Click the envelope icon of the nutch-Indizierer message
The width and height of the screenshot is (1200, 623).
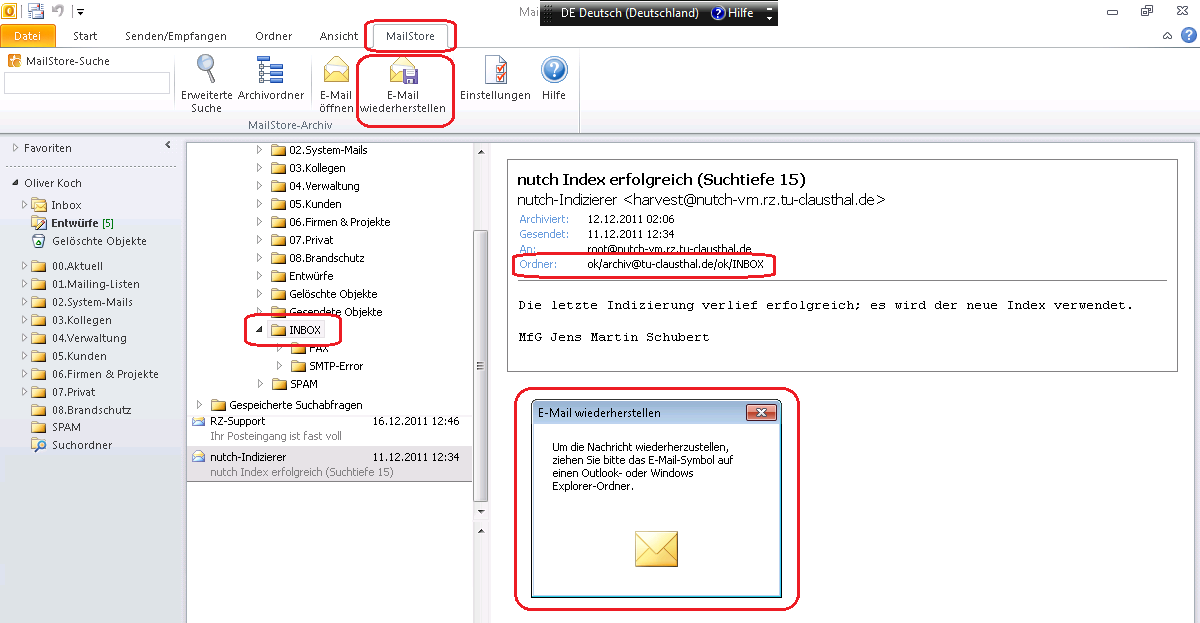pyautogui.click(x=199, y=457)
